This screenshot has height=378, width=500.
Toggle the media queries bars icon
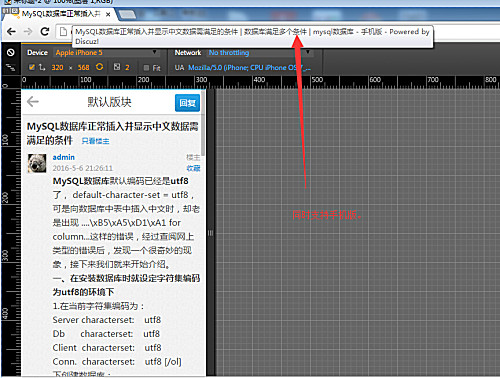click(x=11, y=68)
